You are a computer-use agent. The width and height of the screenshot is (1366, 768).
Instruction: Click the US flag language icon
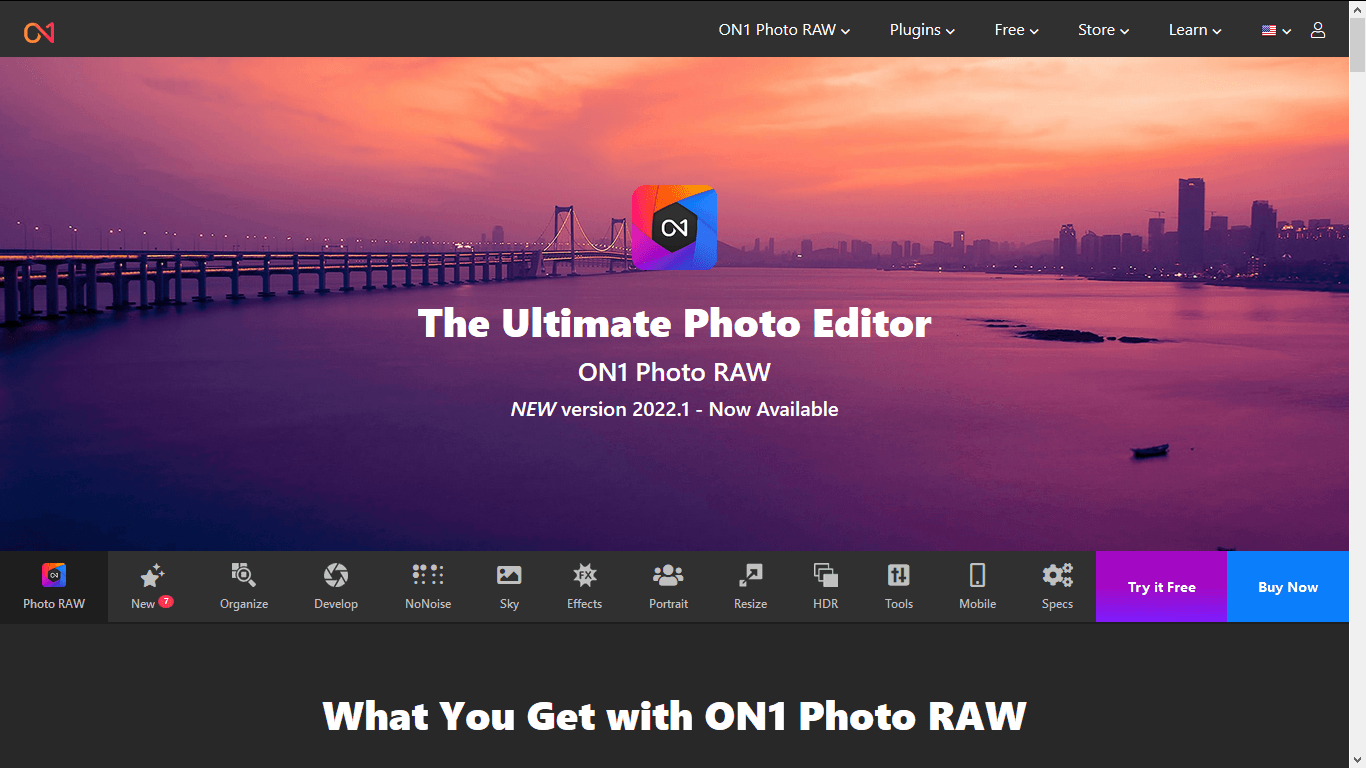tap(1269, 30)
